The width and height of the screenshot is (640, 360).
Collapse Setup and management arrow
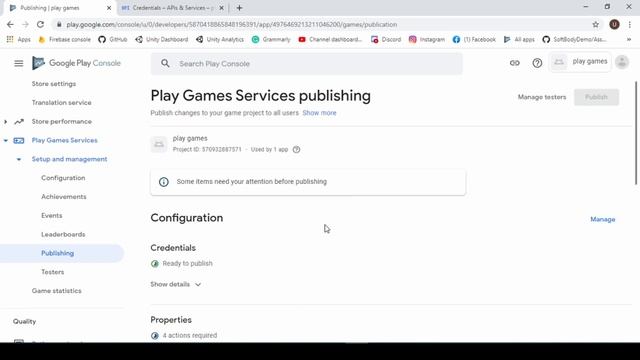pos(19,159)
